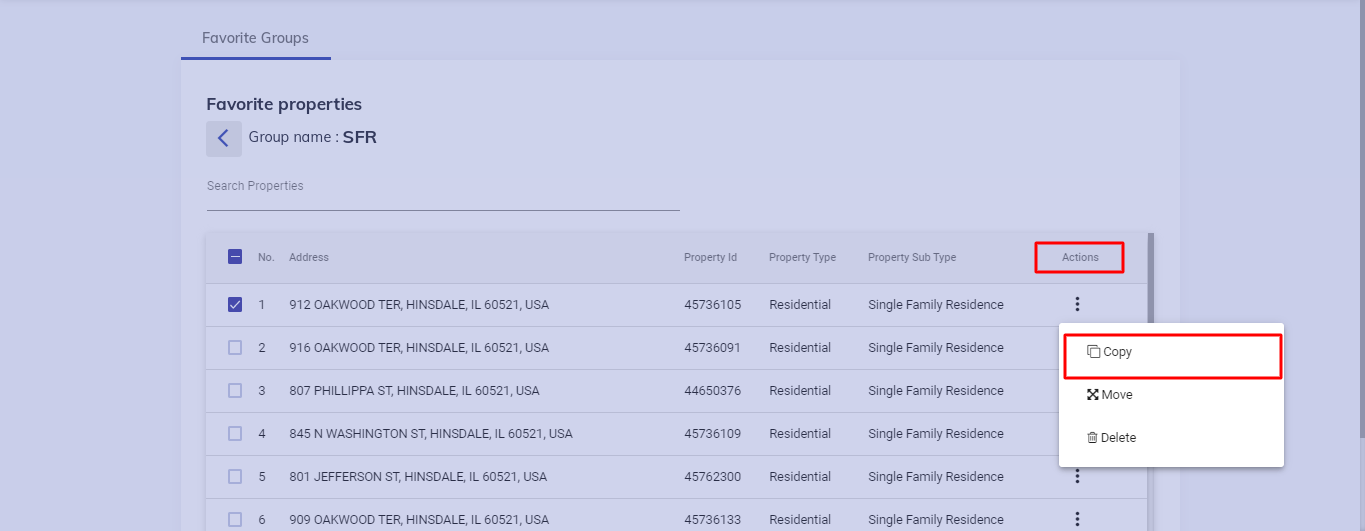The height and width of the screenshot is (531, 1365).
Task: Tick checkbox for 845 N Washington St
Action: [x=235, y=434]
